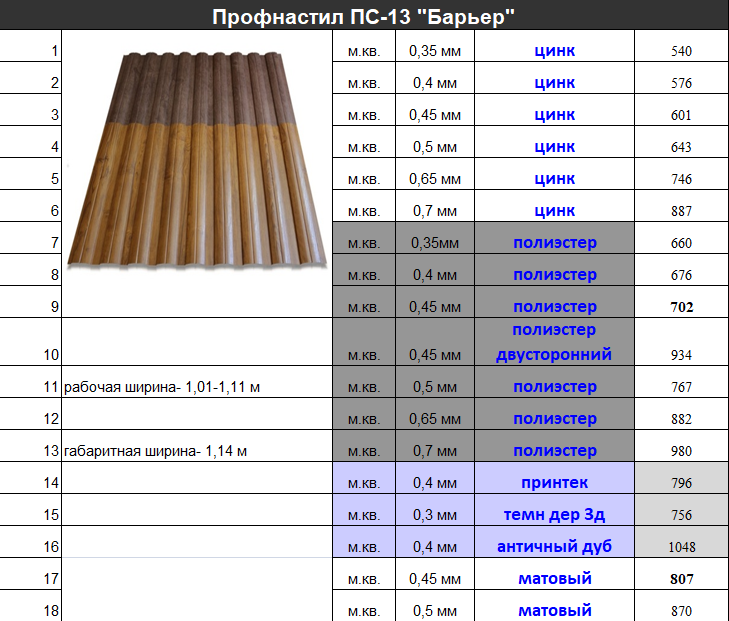This screenshot has width=729, height=621.
Task: Click row number 18
Action: coord(51,611)
